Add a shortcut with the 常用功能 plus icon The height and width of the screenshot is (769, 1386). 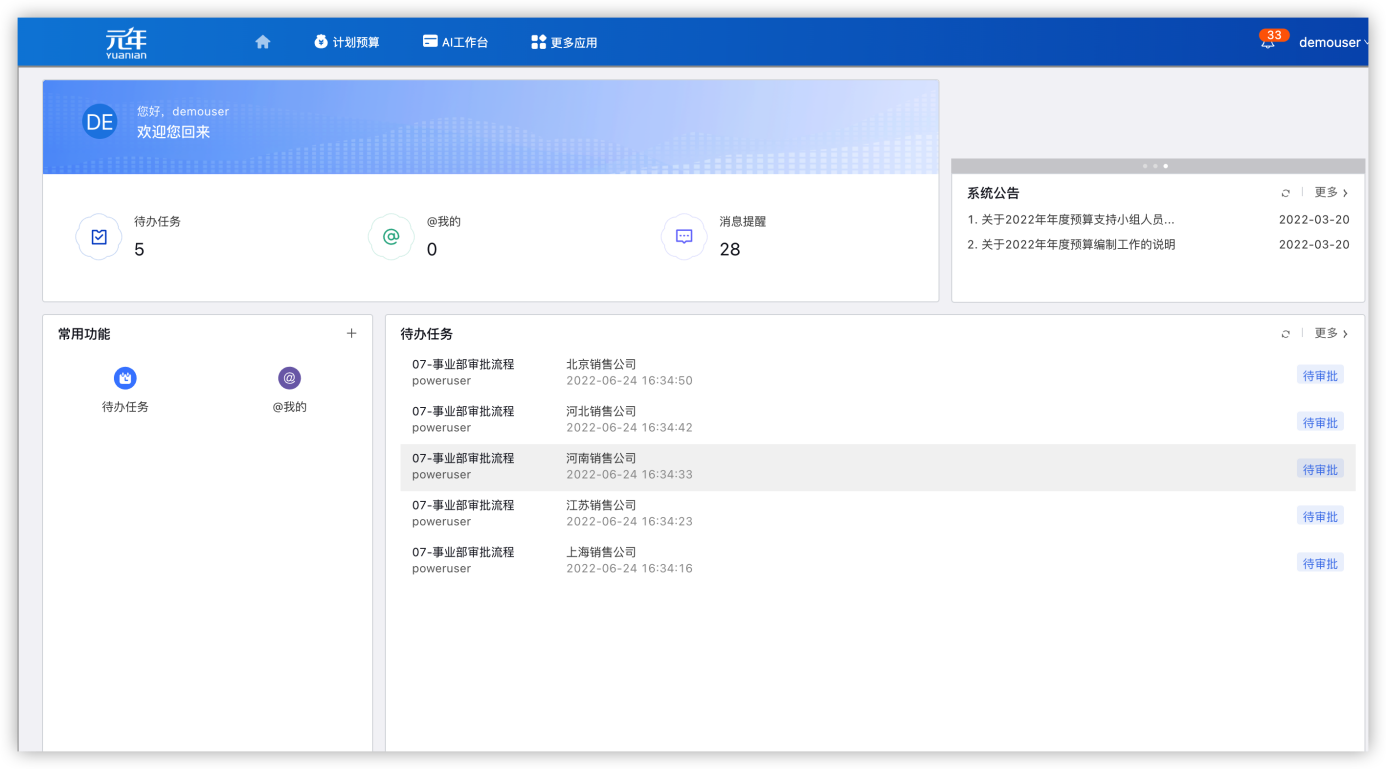point(351,334)
